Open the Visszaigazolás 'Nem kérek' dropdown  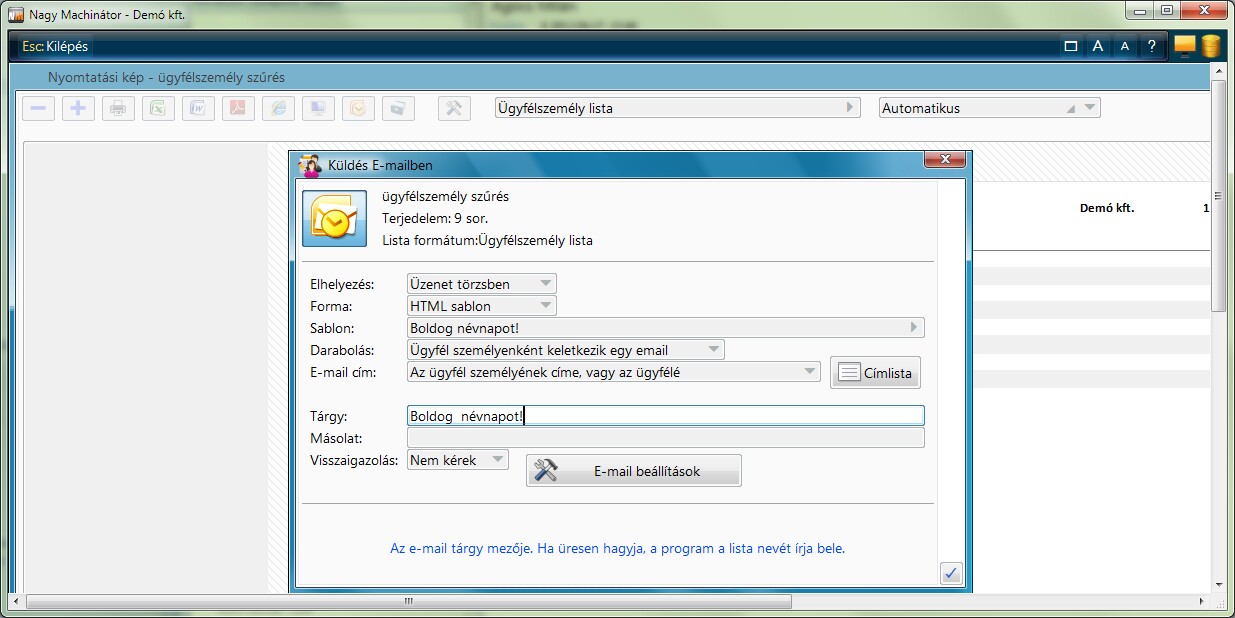coord(458,460)
